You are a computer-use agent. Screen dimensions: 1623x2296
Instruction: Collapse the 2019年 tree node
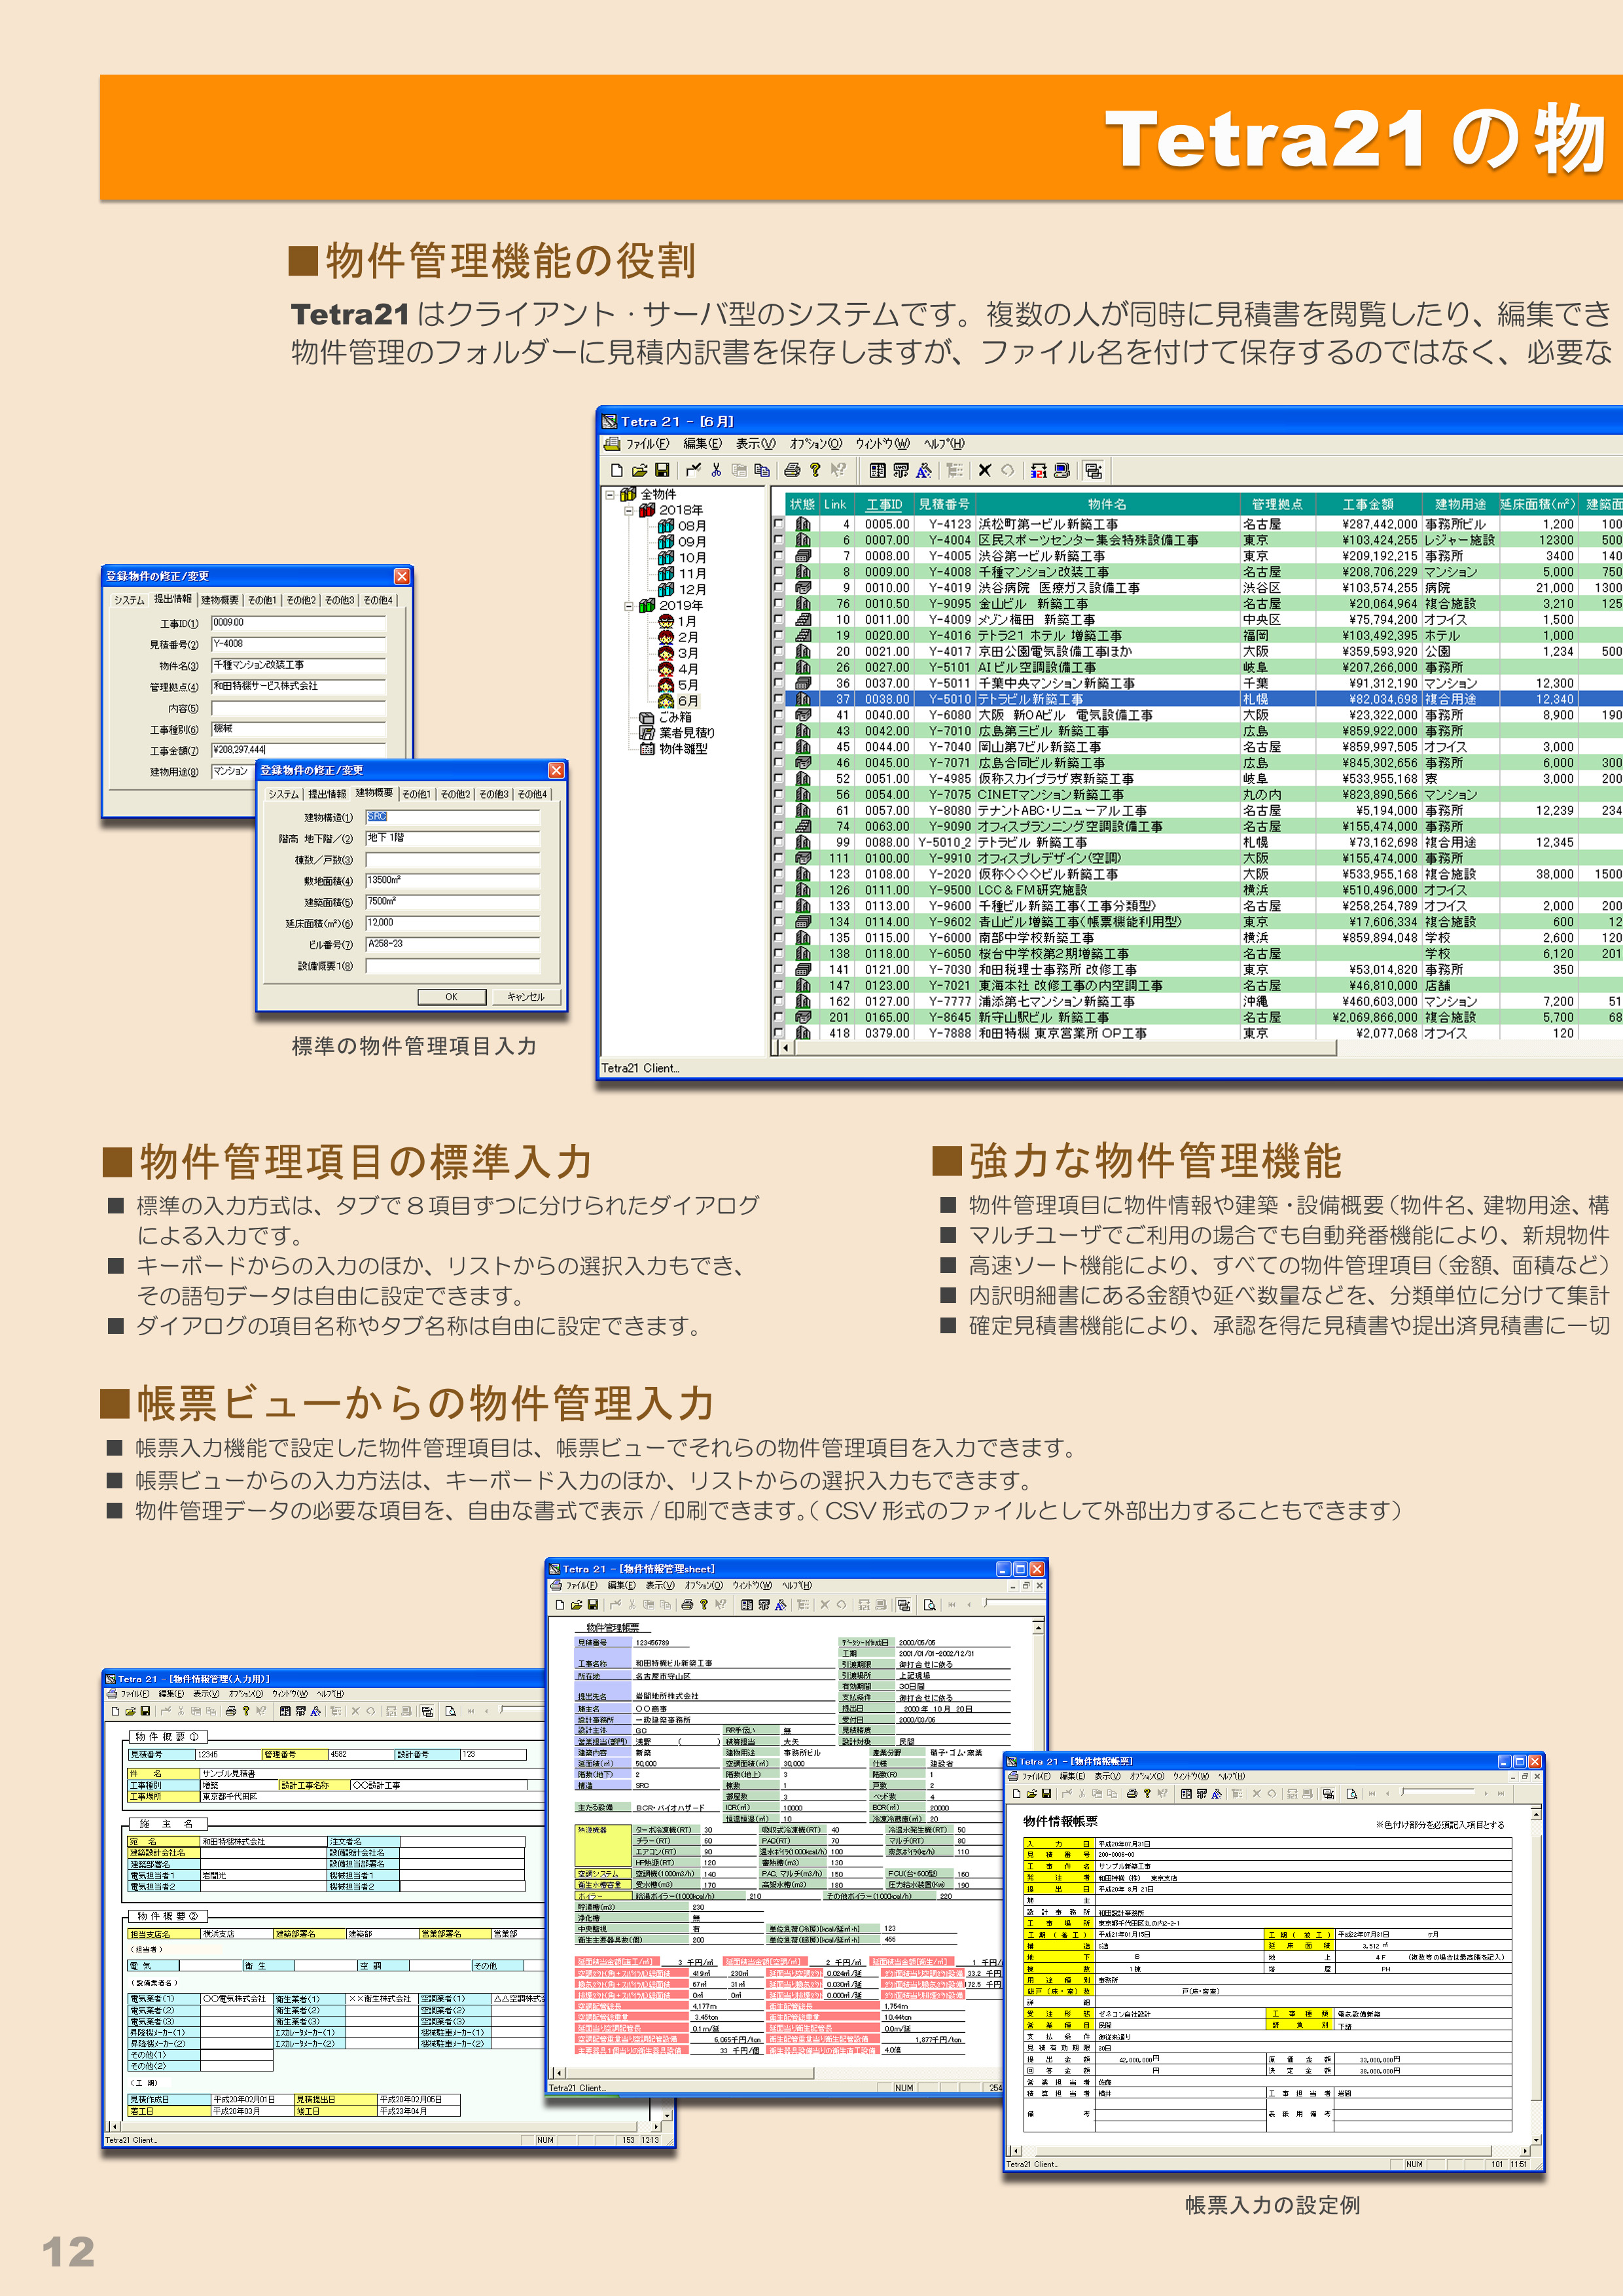(x=629, y=606)
